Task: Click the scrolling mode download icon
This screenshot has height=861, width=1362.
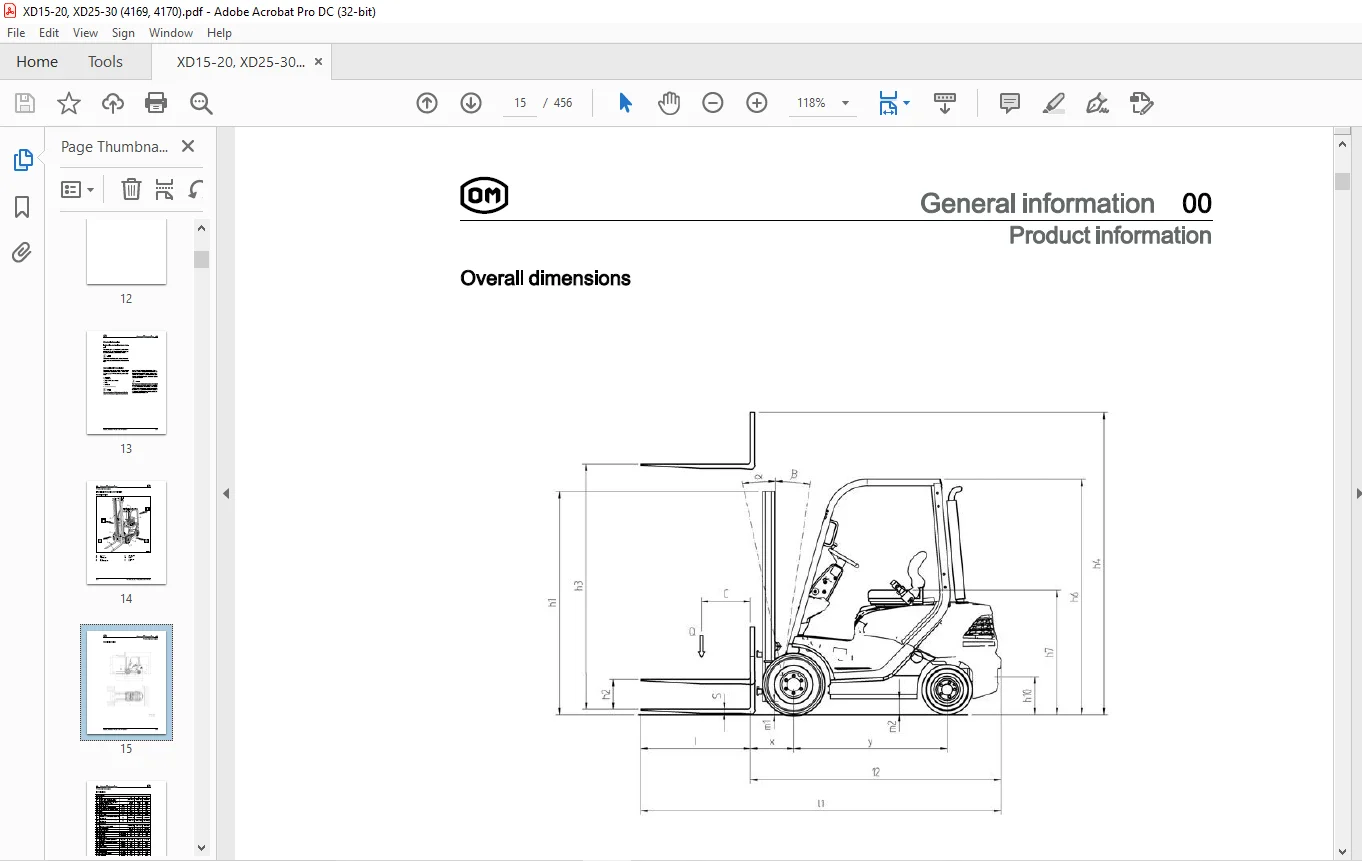Action: (x=945, y=103)
